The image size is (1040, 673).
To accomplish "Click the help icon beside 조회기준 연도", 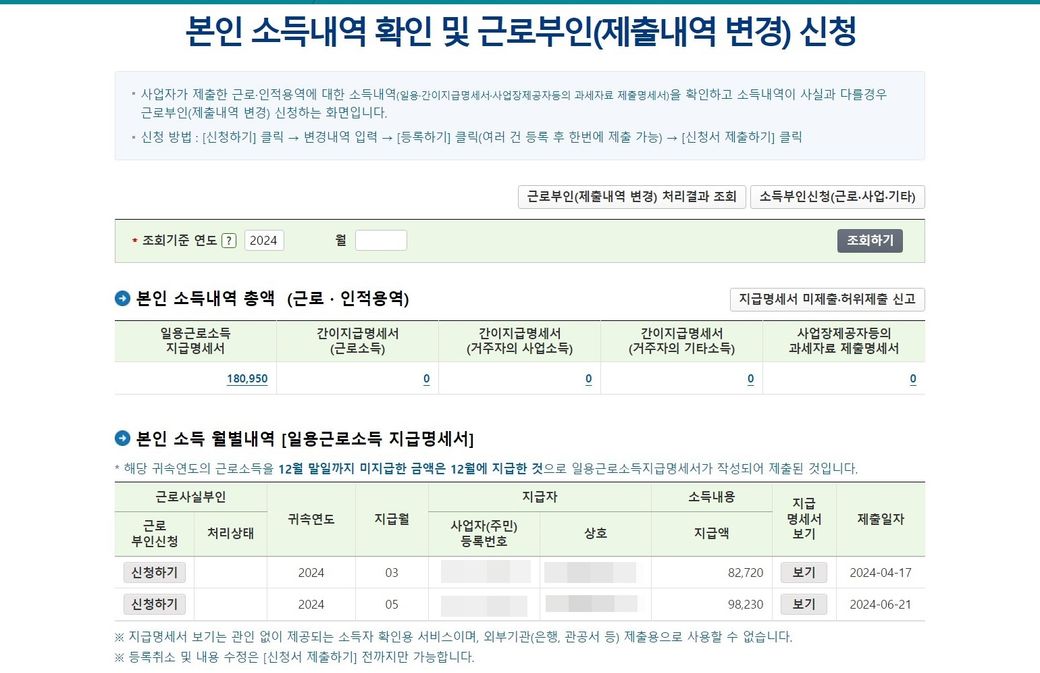I will 229,240.
